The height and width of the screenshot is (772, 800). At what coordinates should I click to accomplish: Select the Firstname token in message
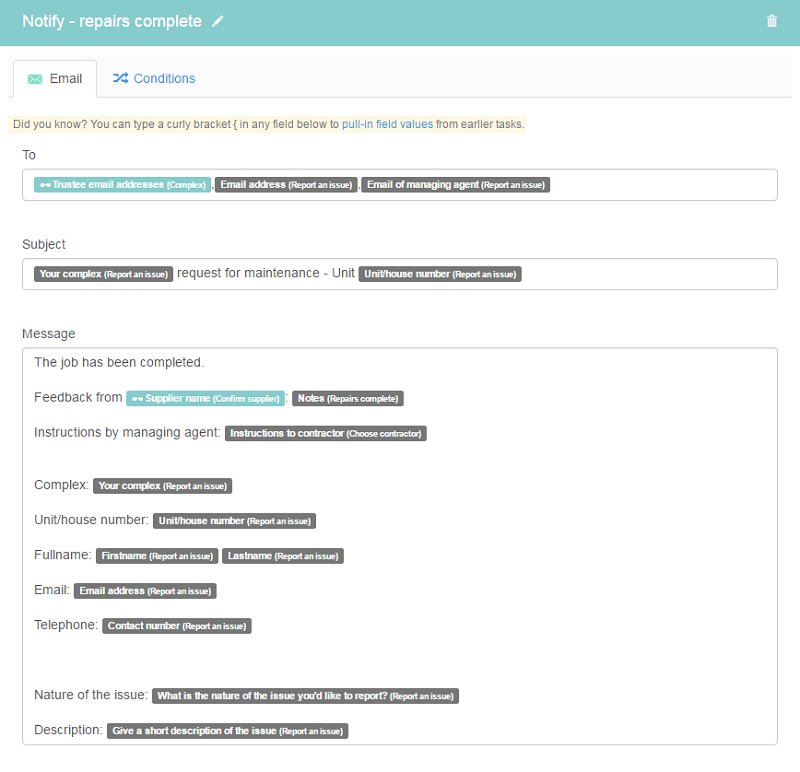click(157, 556)
